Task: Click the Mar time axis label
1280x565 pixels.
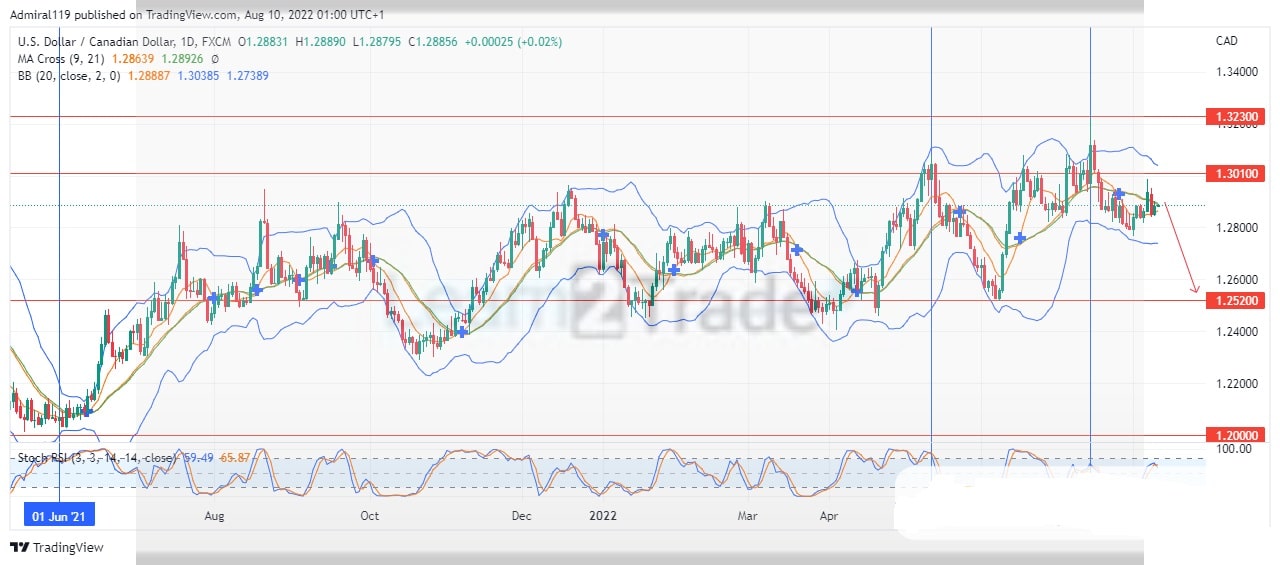Action: click(x=747, y=516)
